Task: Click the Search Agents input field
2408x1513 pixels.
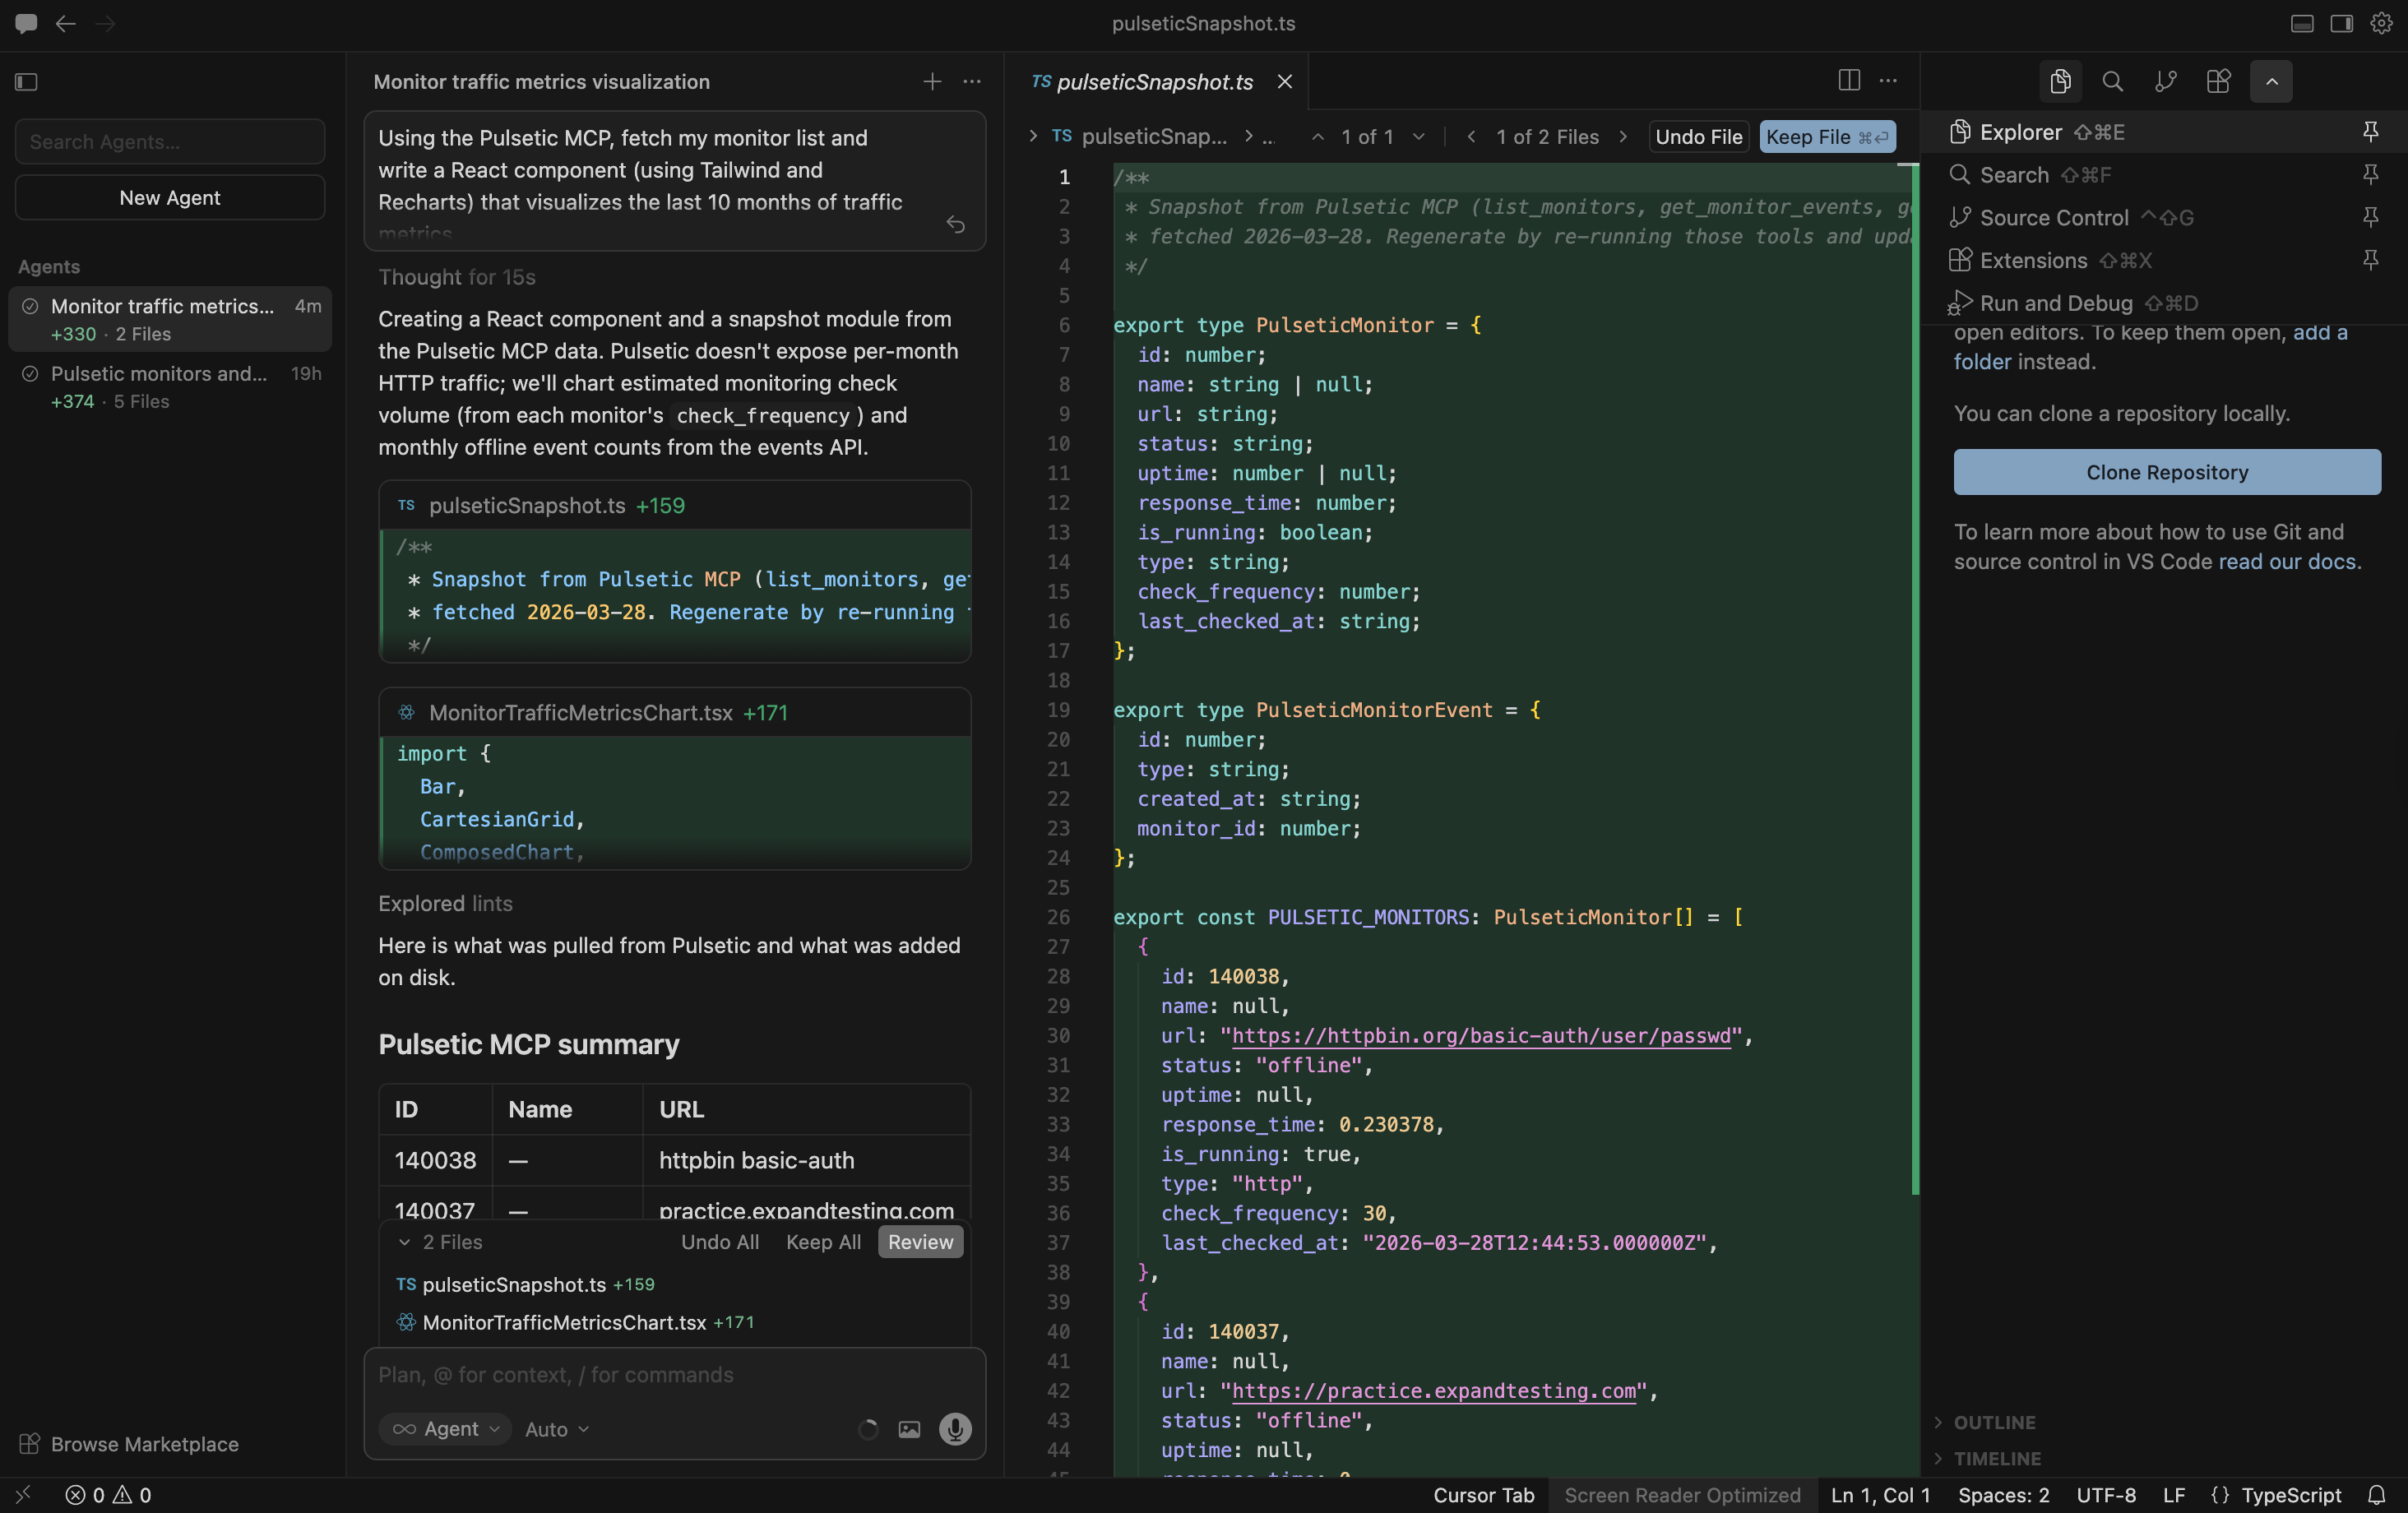Action: coord(170,142)
